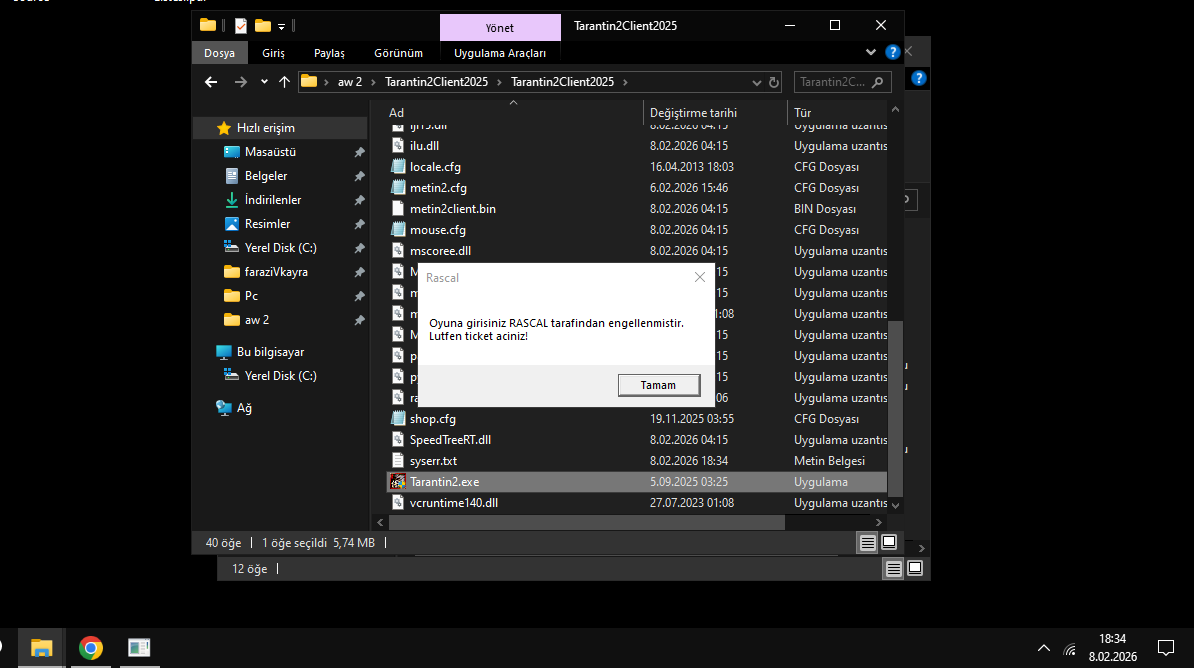Switch to details view icon in status bar
The width and height of the screenshot is (1194, 668).
[x=867, y=543]
